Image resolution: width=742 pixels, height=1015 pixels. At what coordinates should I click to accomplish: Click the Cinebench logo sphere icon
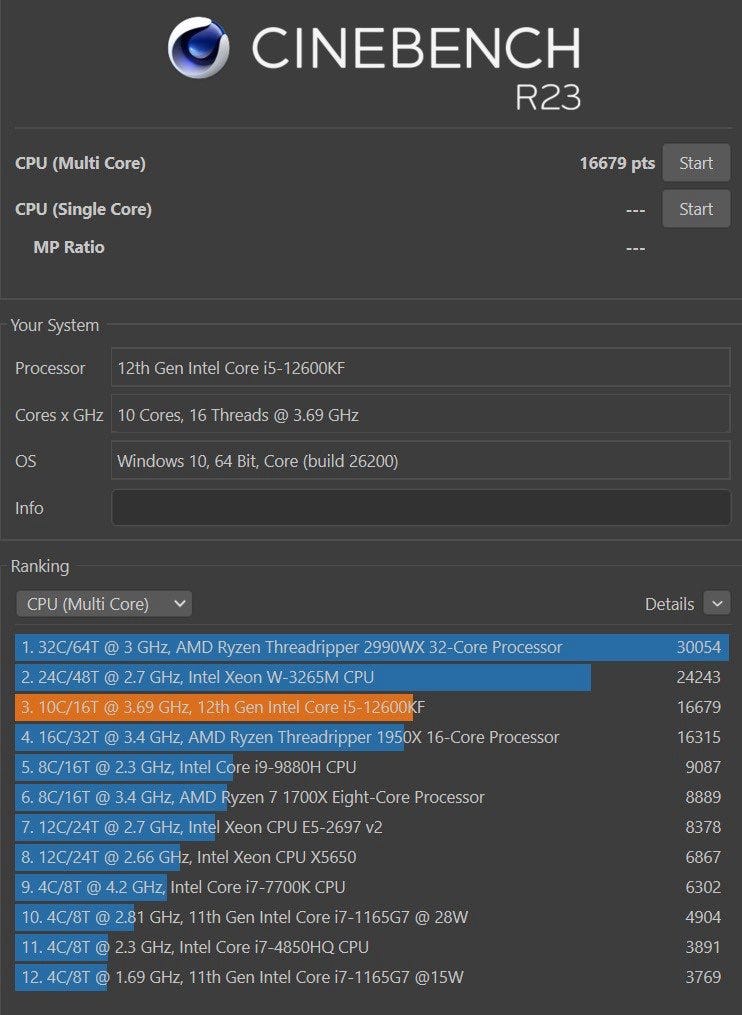pos(198,48)
